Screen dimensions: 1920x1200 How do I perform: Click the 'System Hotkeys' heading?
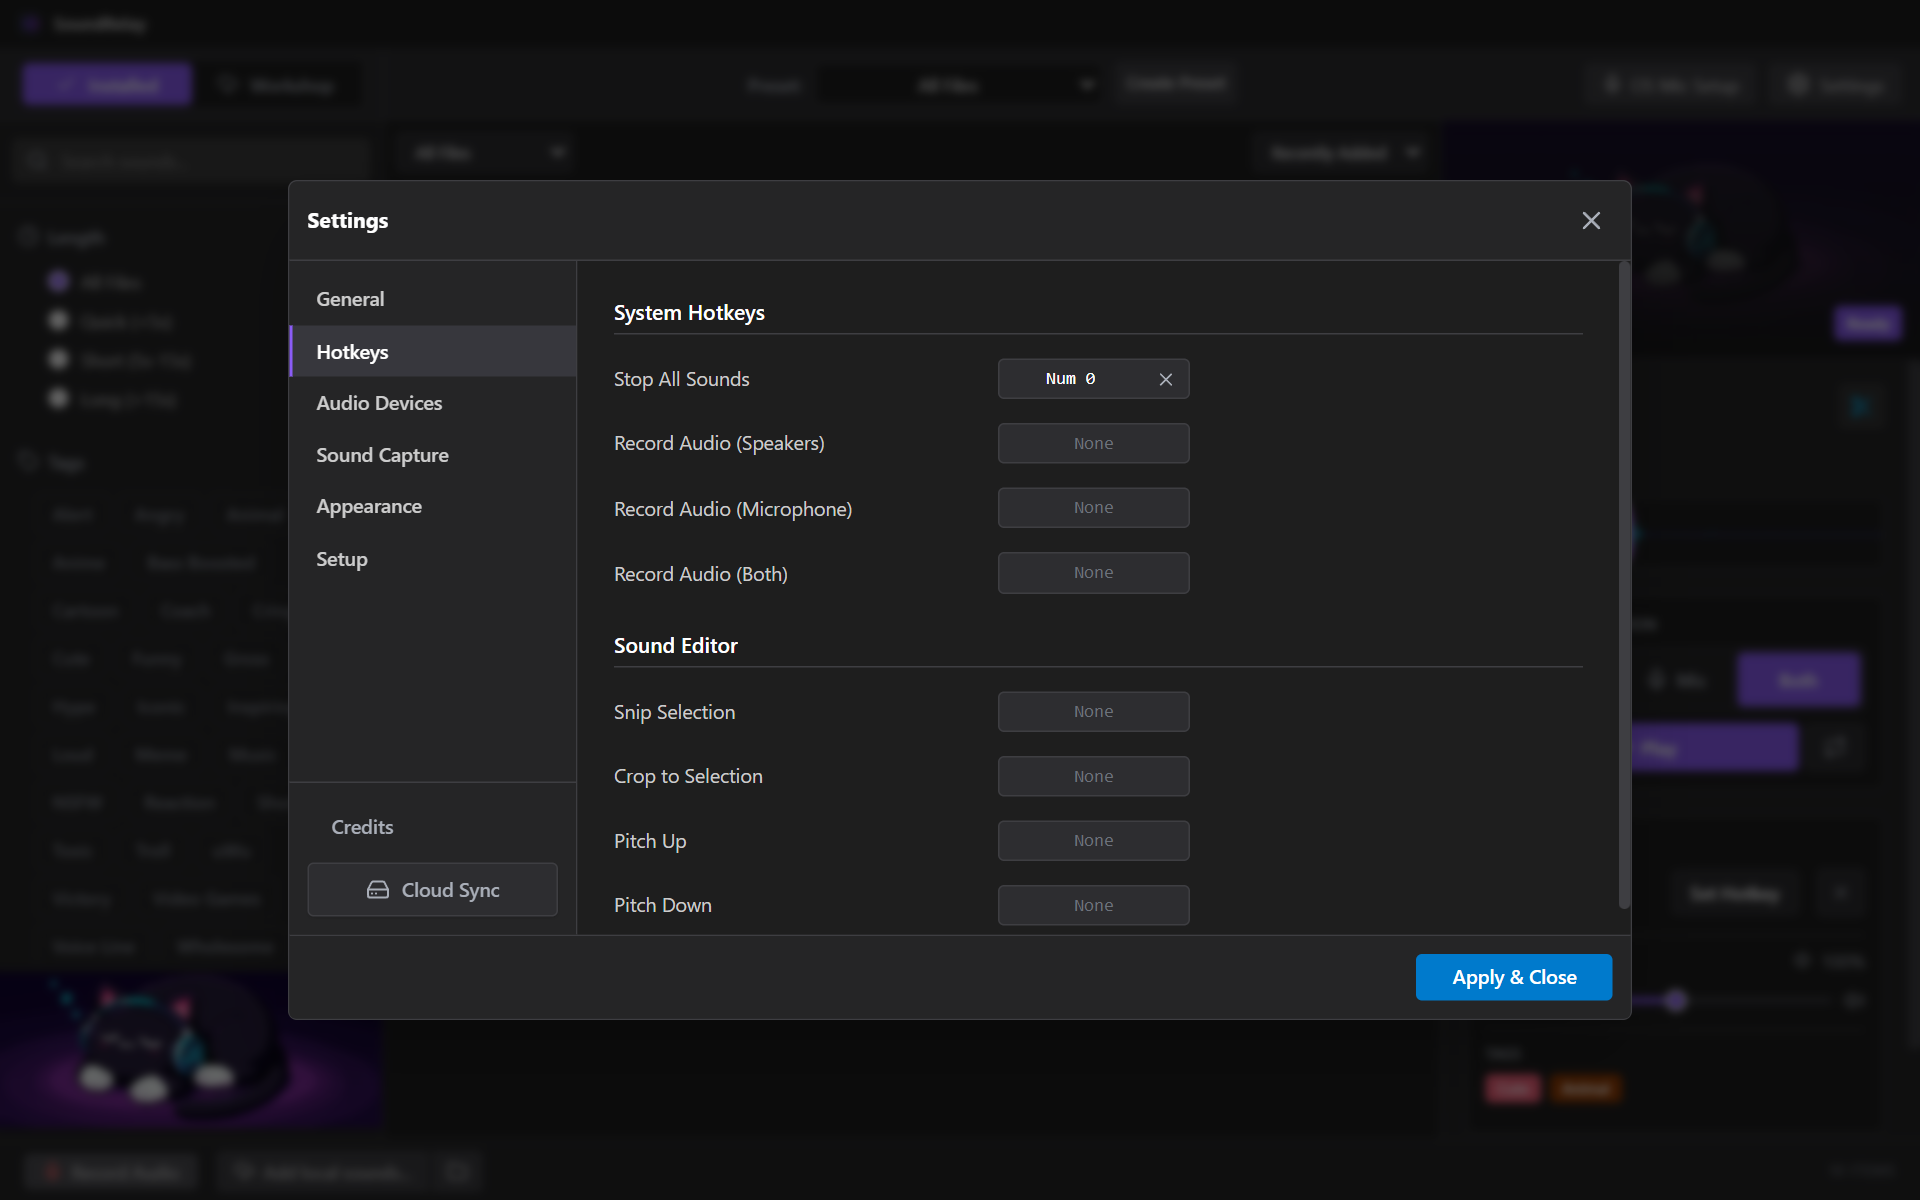pyautogui.click(x=689, y=313)
